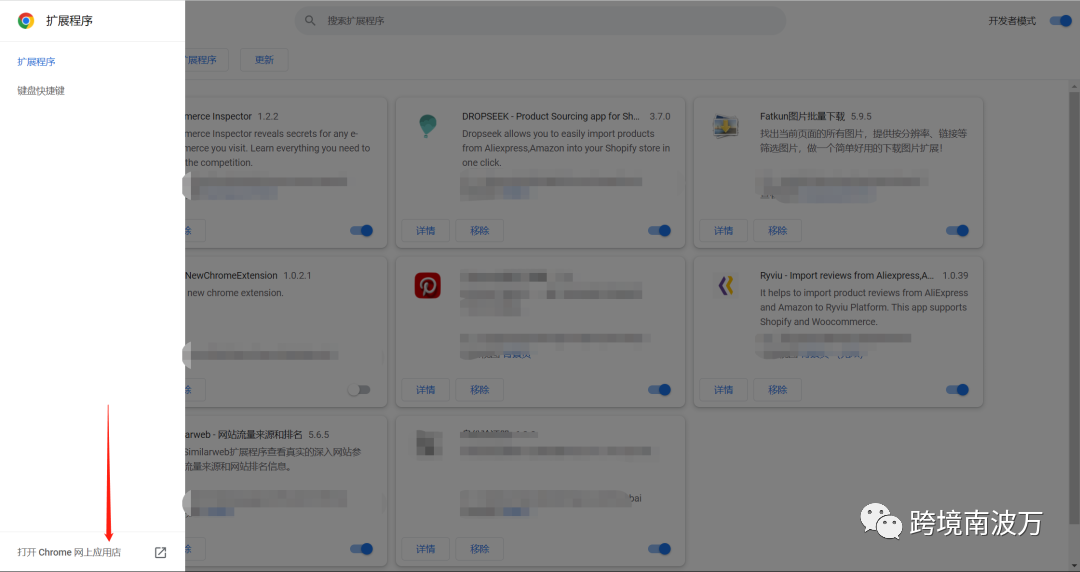Click the Ryviu - Import reviews title text
The image size is (1080, 572).
click(x=847, y=276)
